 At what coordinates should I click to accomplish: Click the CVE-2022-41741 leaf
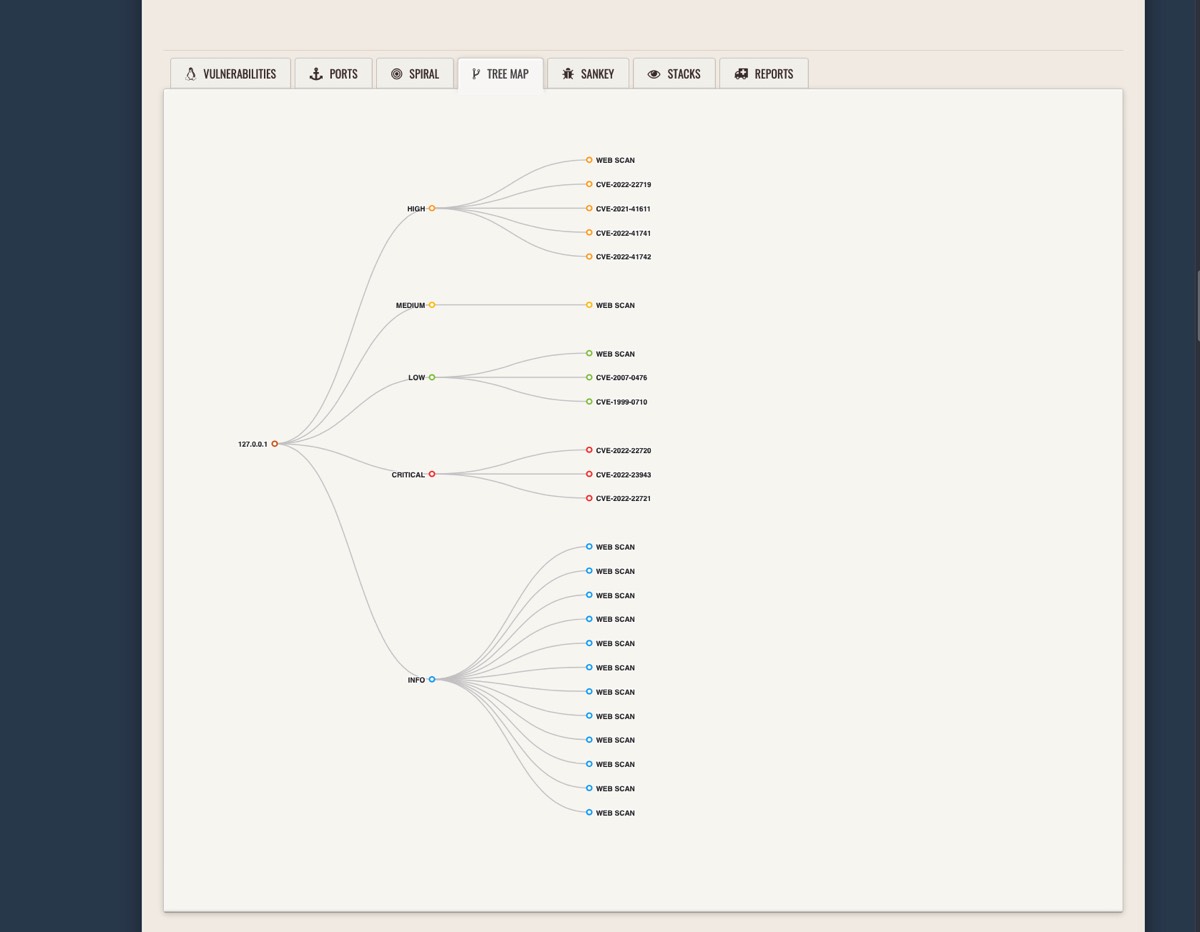tap(618, 233)
